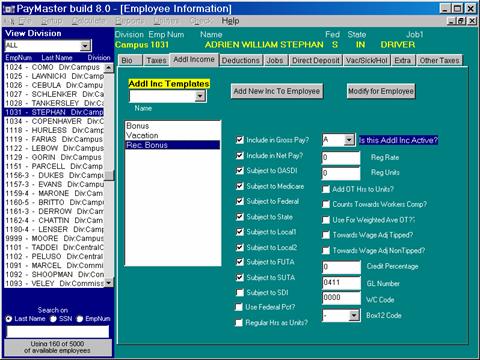480x360 pixels.
Task: Click the employee list scrollbar thumb
Action: tap(109, 175)
